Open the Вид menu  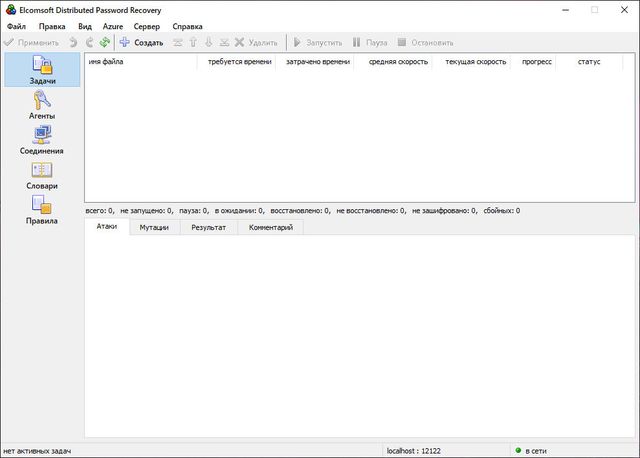coord(85,27)
